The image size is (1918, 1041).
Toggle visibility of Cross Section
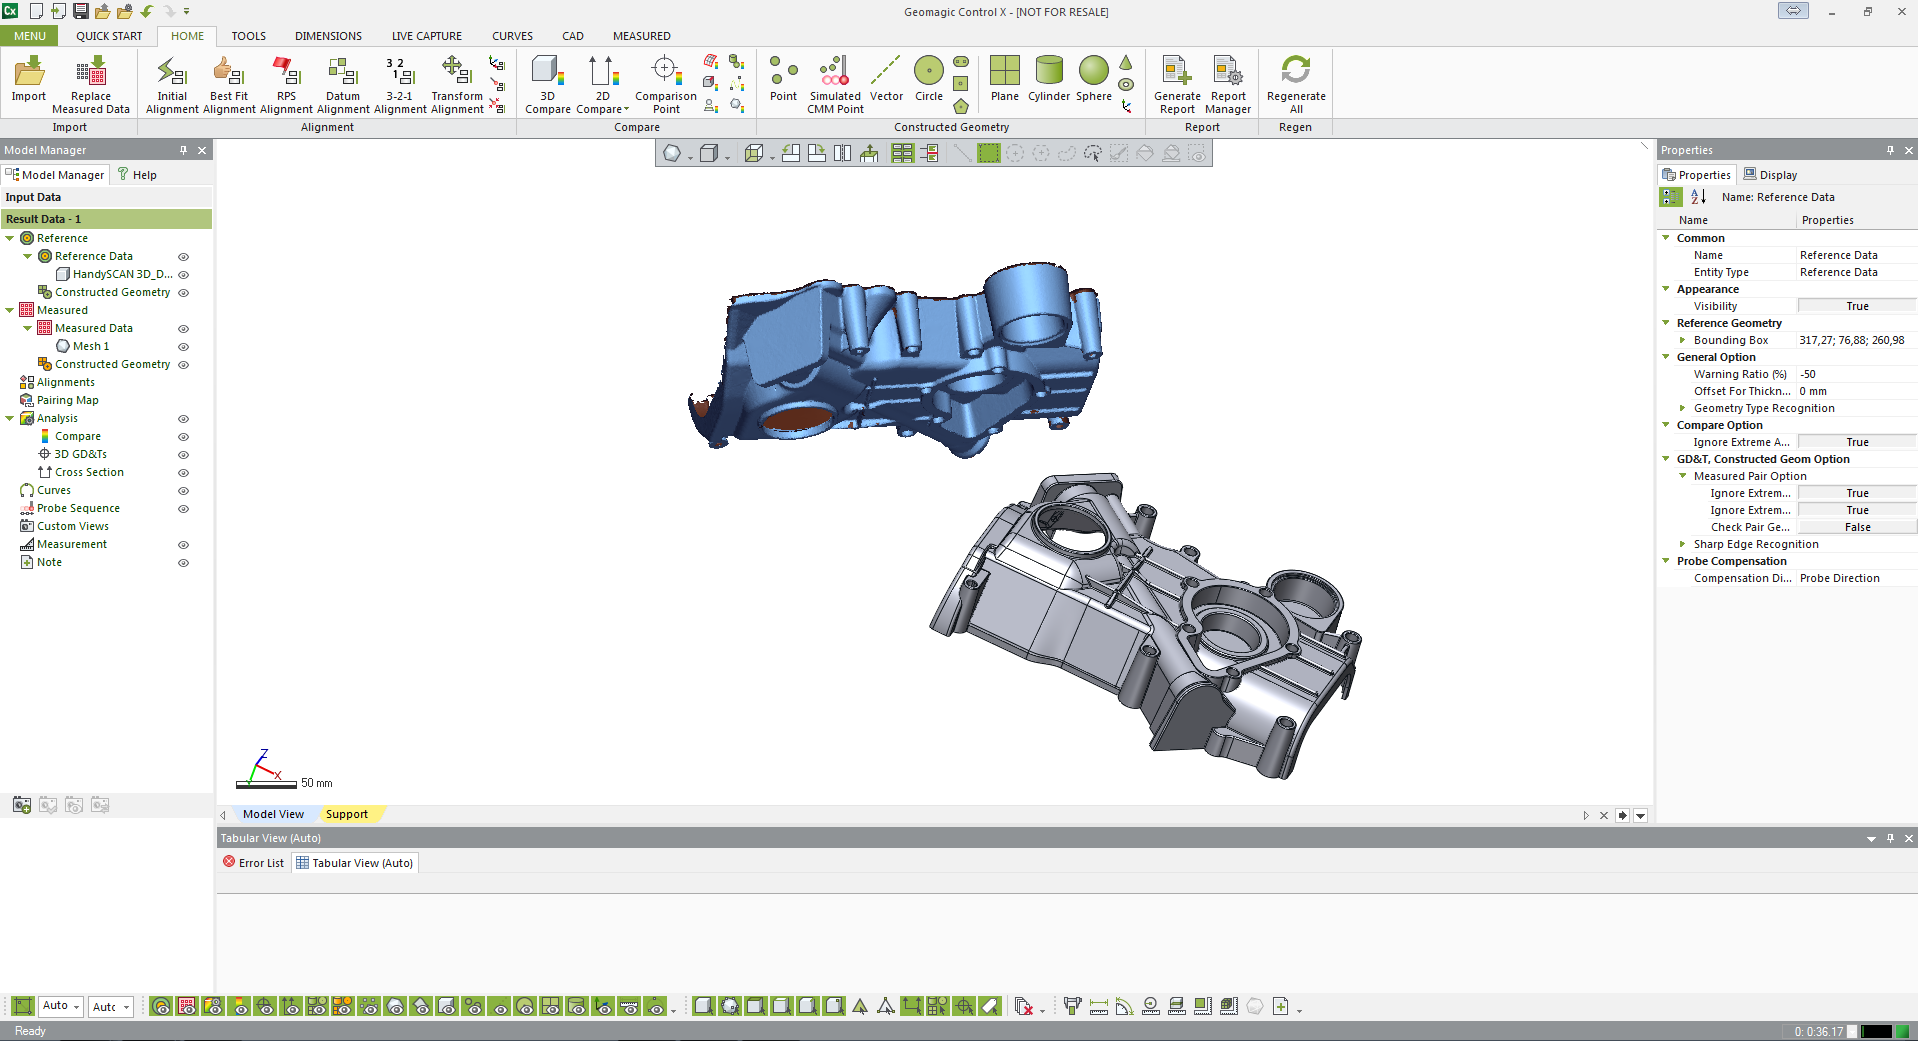point(183,473)
